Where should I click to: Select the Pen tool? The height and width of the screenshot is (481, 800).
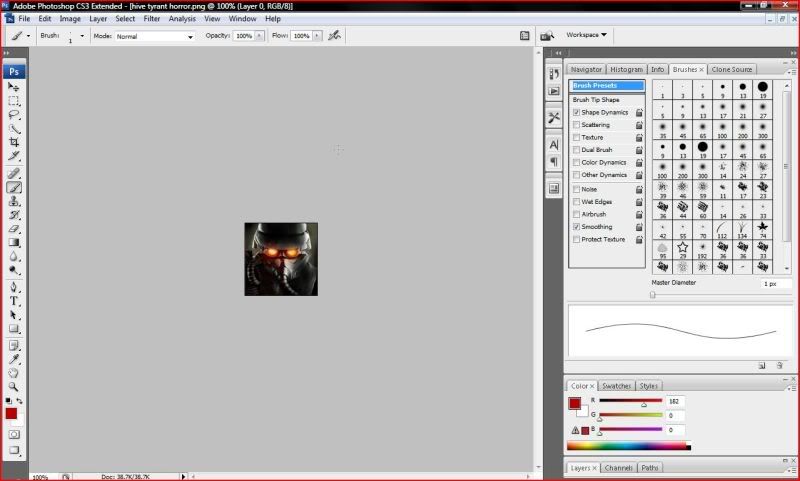(x=14, y=288)
